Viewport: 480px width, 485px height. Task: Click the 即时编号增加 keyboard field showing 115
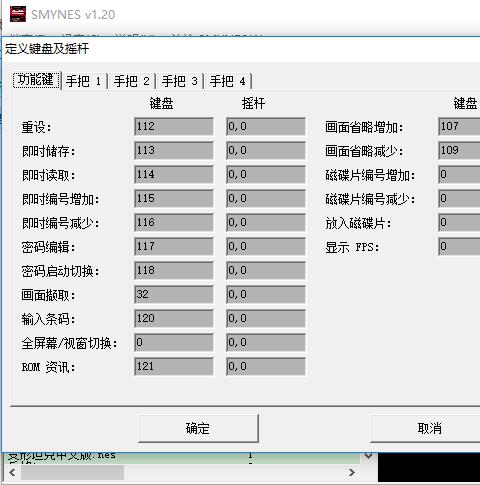coord(174,198)
